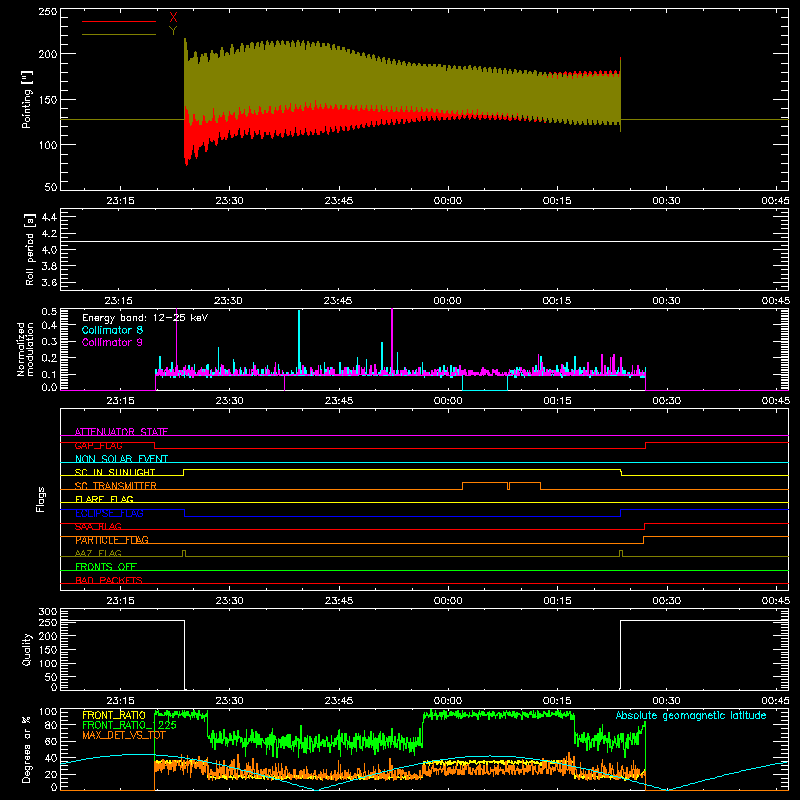This screenshot has height=800, width=800.
Task: Click the 4.2 roll period tick label
Action: coord(49,234)
